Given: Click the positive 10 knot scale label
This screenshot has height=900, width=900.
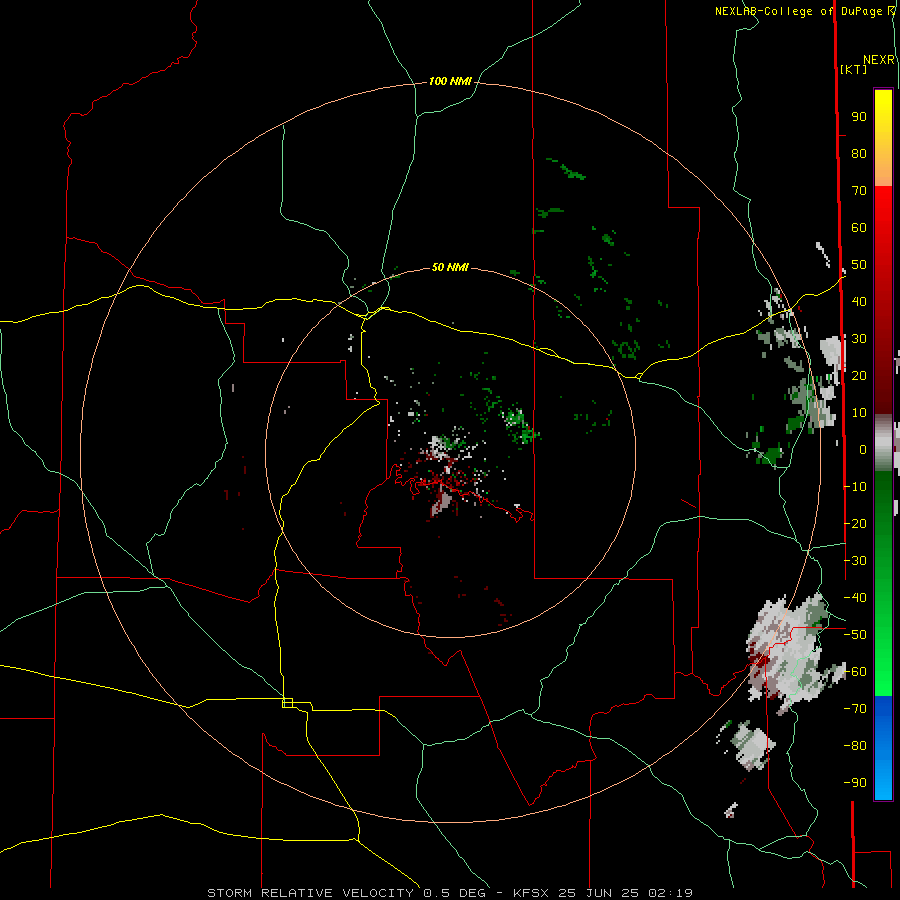Looking at the screenshot, I should 859,413.
